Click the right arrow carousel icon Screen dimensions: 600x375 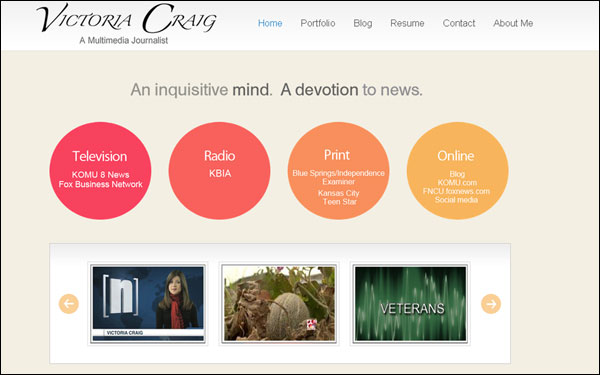pyautogui.click(x=491, y=304)
